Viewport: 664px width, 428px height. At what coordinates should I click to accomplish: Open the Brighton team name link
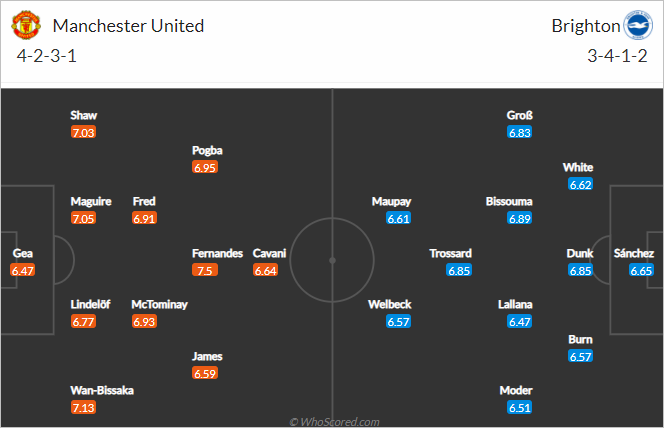click(586, 26)
